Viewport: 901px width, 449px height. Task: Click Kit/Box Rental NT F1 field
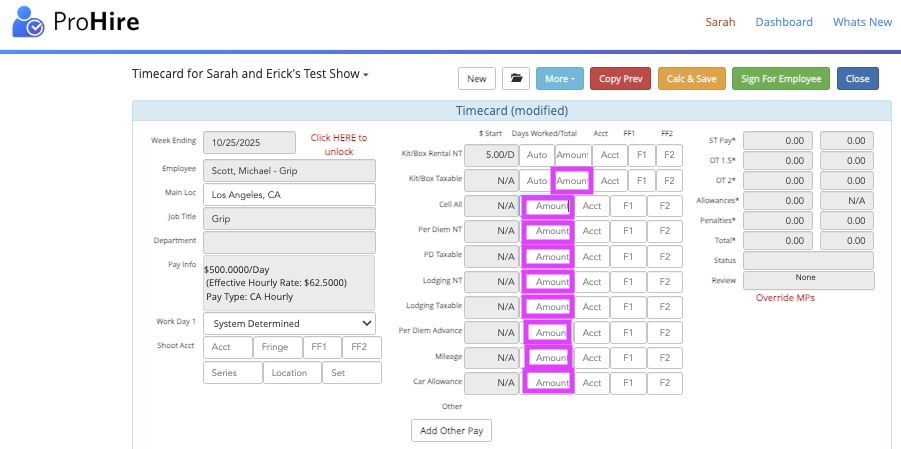(641, 155)
